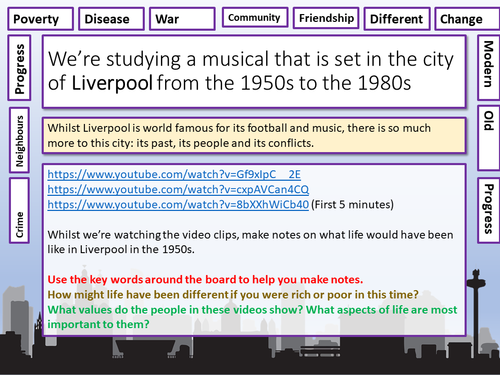Image resolution: width=500 pixels, height=375 pixels.
Task: Select the Disease keyword box
Action: point(111,19)
